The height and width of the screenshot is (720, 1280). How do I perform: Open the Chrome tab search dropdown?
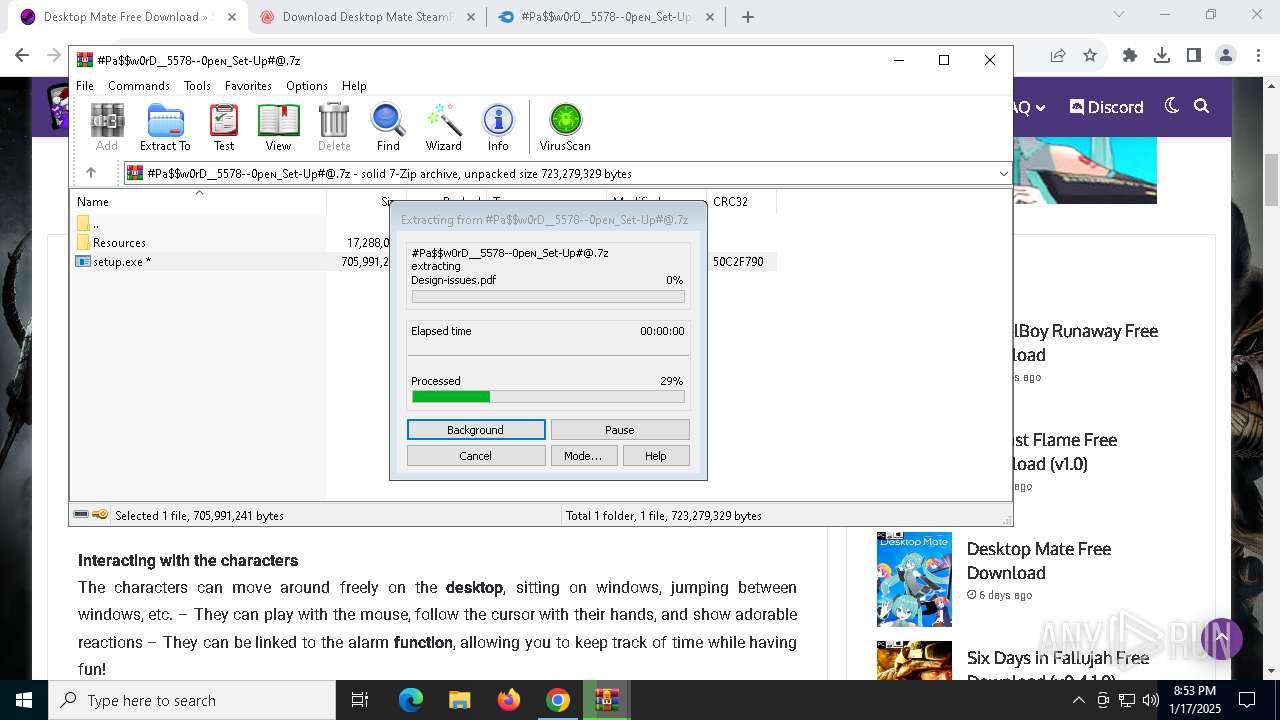click(1119, 15)
